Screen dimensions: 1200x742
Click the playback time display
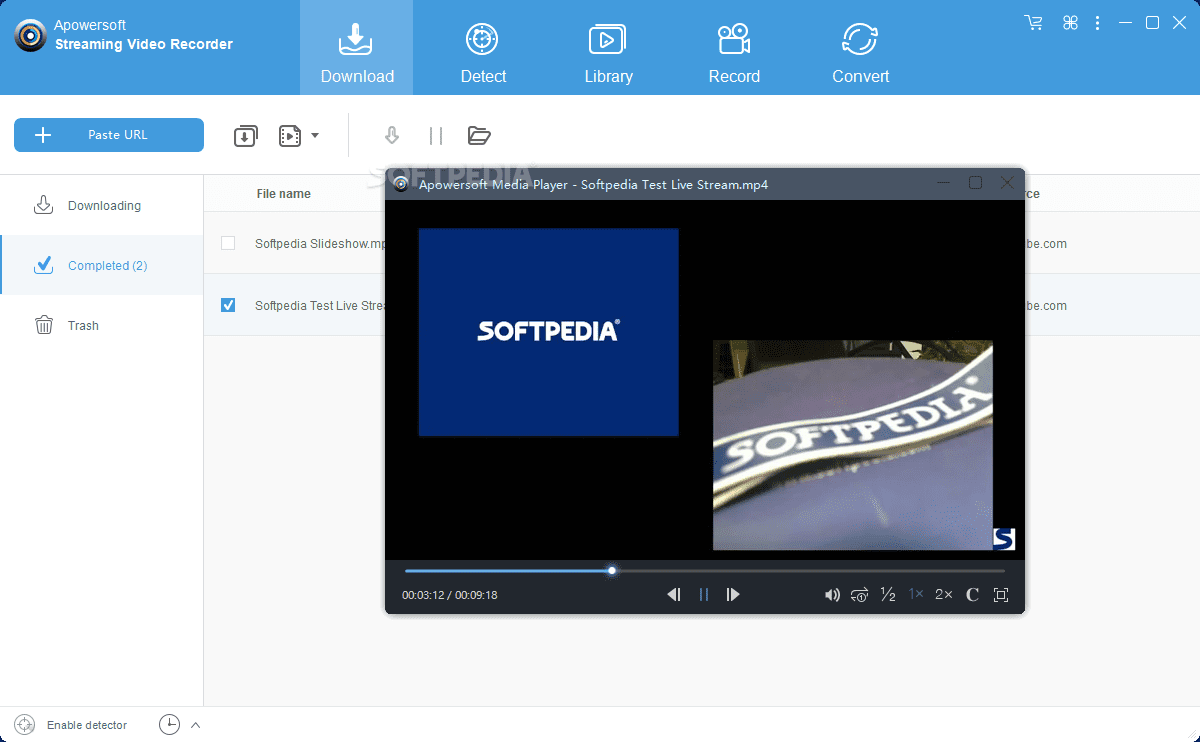pyautogui.click(x=450, y=595)
